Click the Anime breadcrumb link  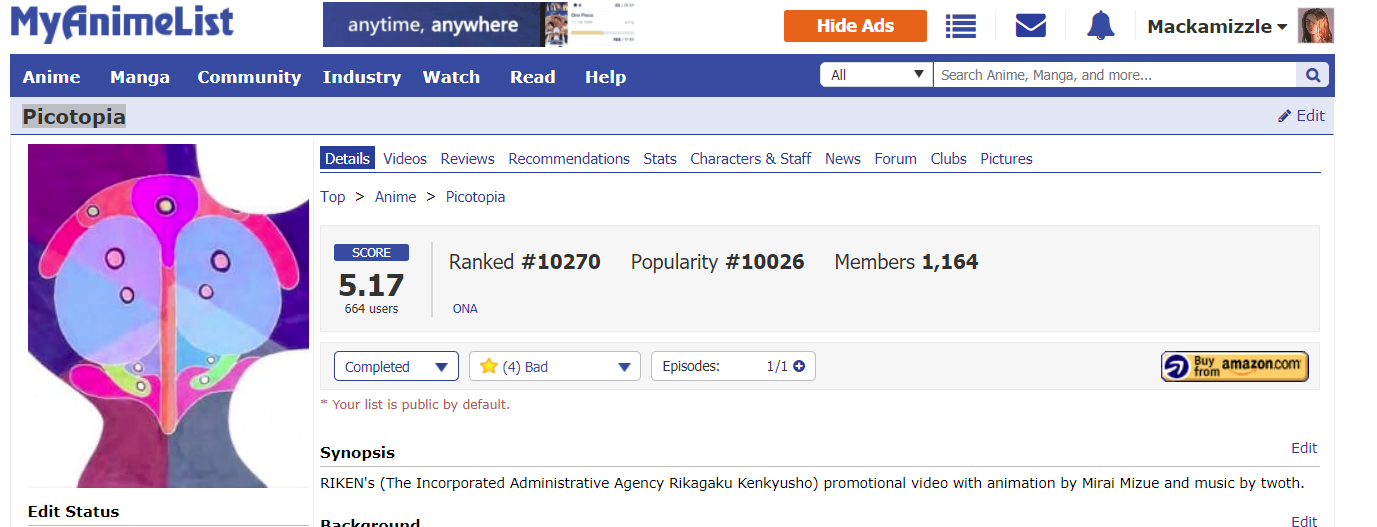[x=395, y=197]
